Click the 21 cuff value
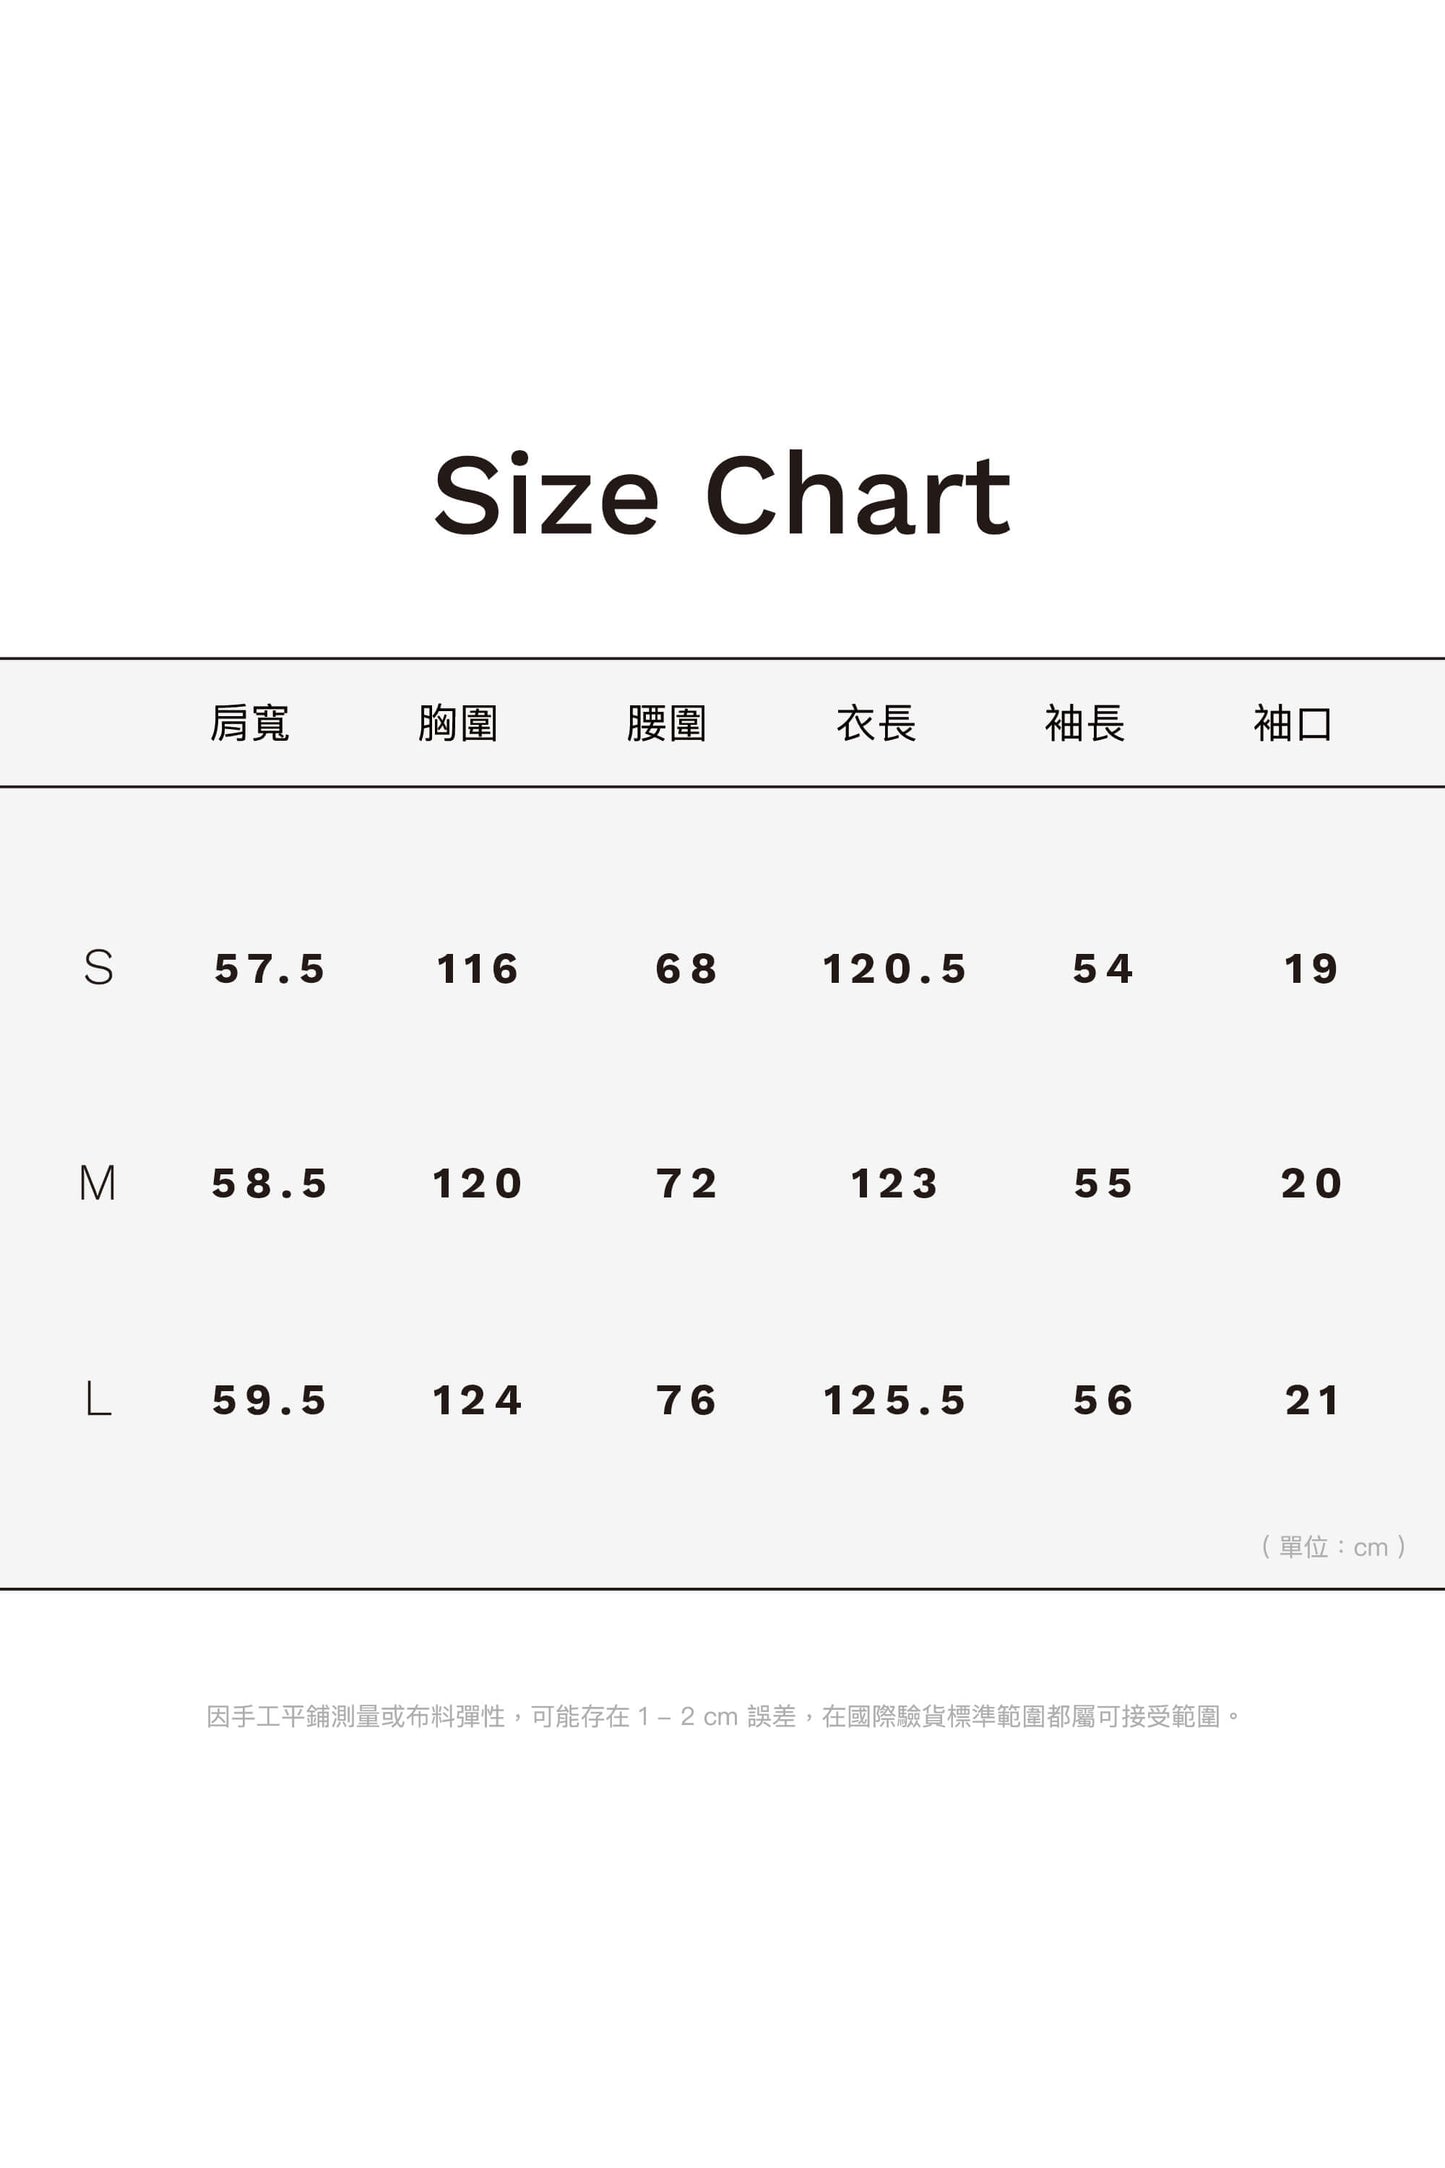The width and height of the screenshot is (1445, 2168). point(1312,1400)
